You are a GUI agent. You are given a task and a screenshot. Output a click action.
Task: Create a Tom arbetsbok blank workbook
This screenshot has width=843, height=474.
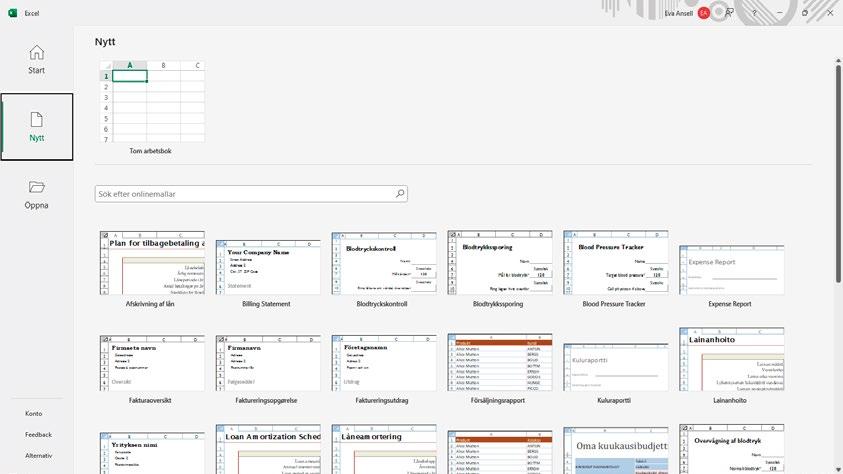[x=152, y=102]
